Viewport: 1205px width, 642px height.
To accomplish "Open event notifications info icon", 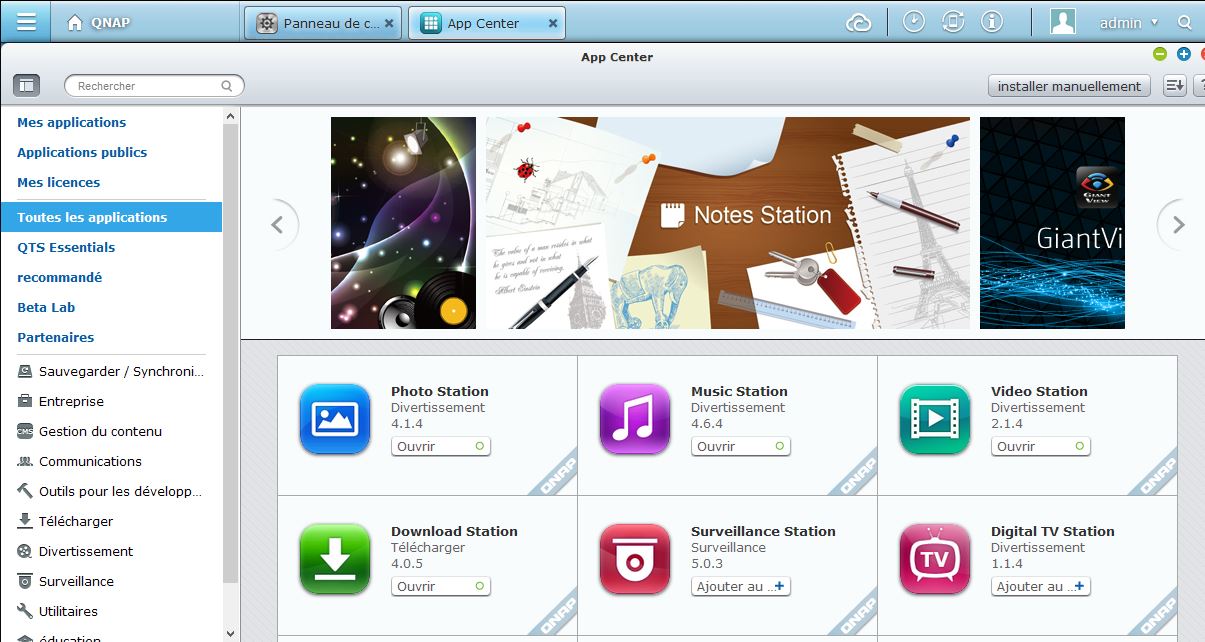I will point(991,22).
